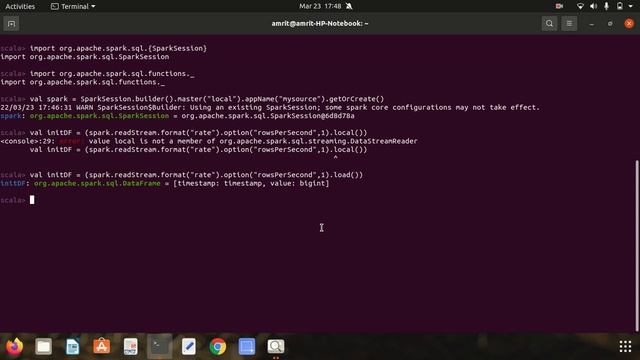
Task: Open the Terminal app menu
Action: pyautogui.click(x=73, y=6)
